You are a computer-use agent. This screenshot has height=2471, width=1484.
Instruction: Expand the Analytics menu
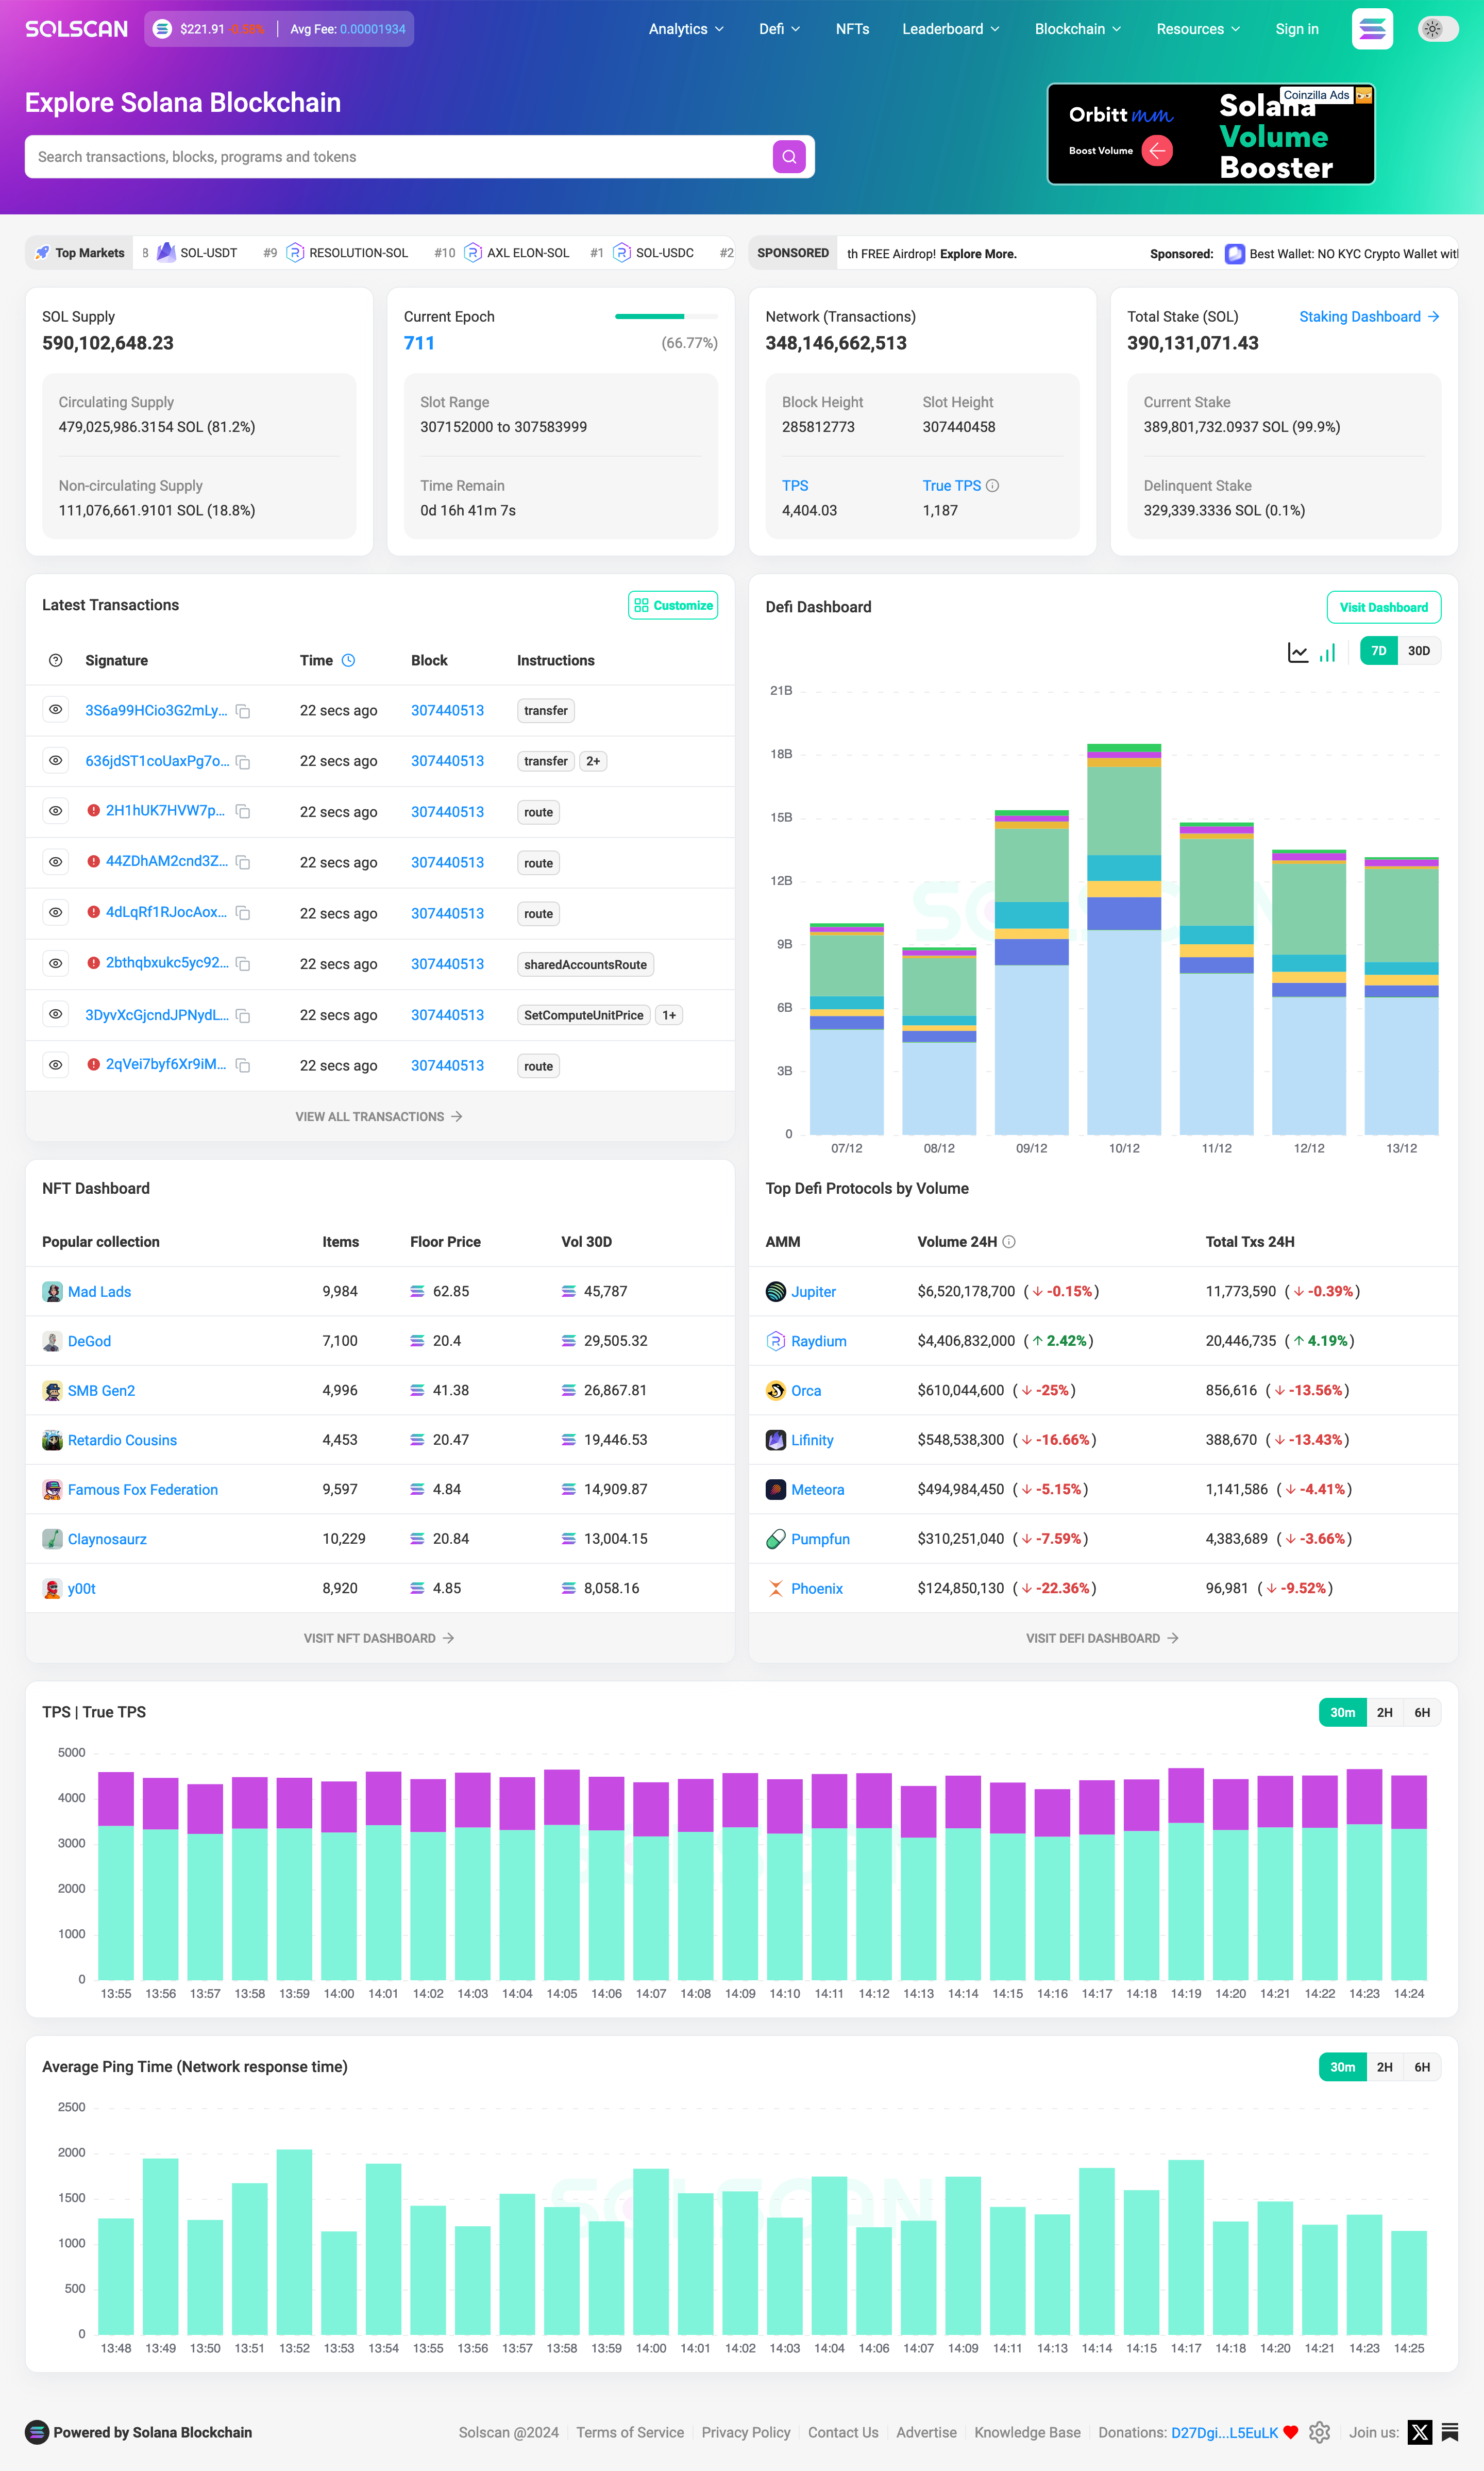click(686, 29)
